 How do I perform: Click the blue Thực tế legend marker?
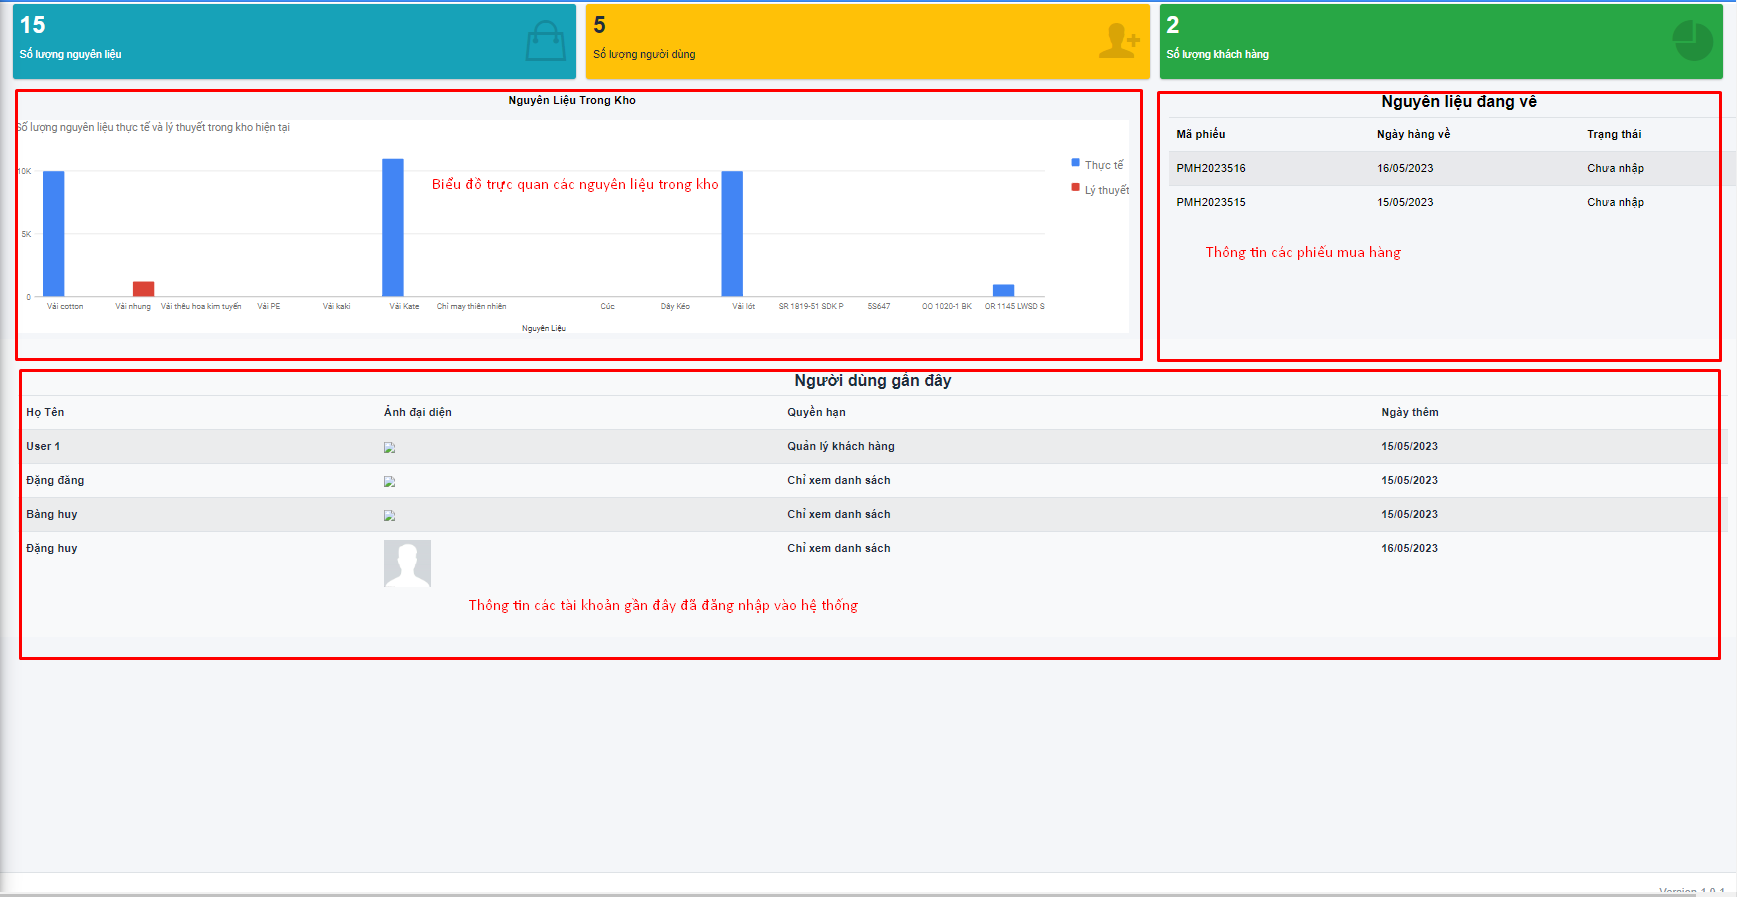1076,163
